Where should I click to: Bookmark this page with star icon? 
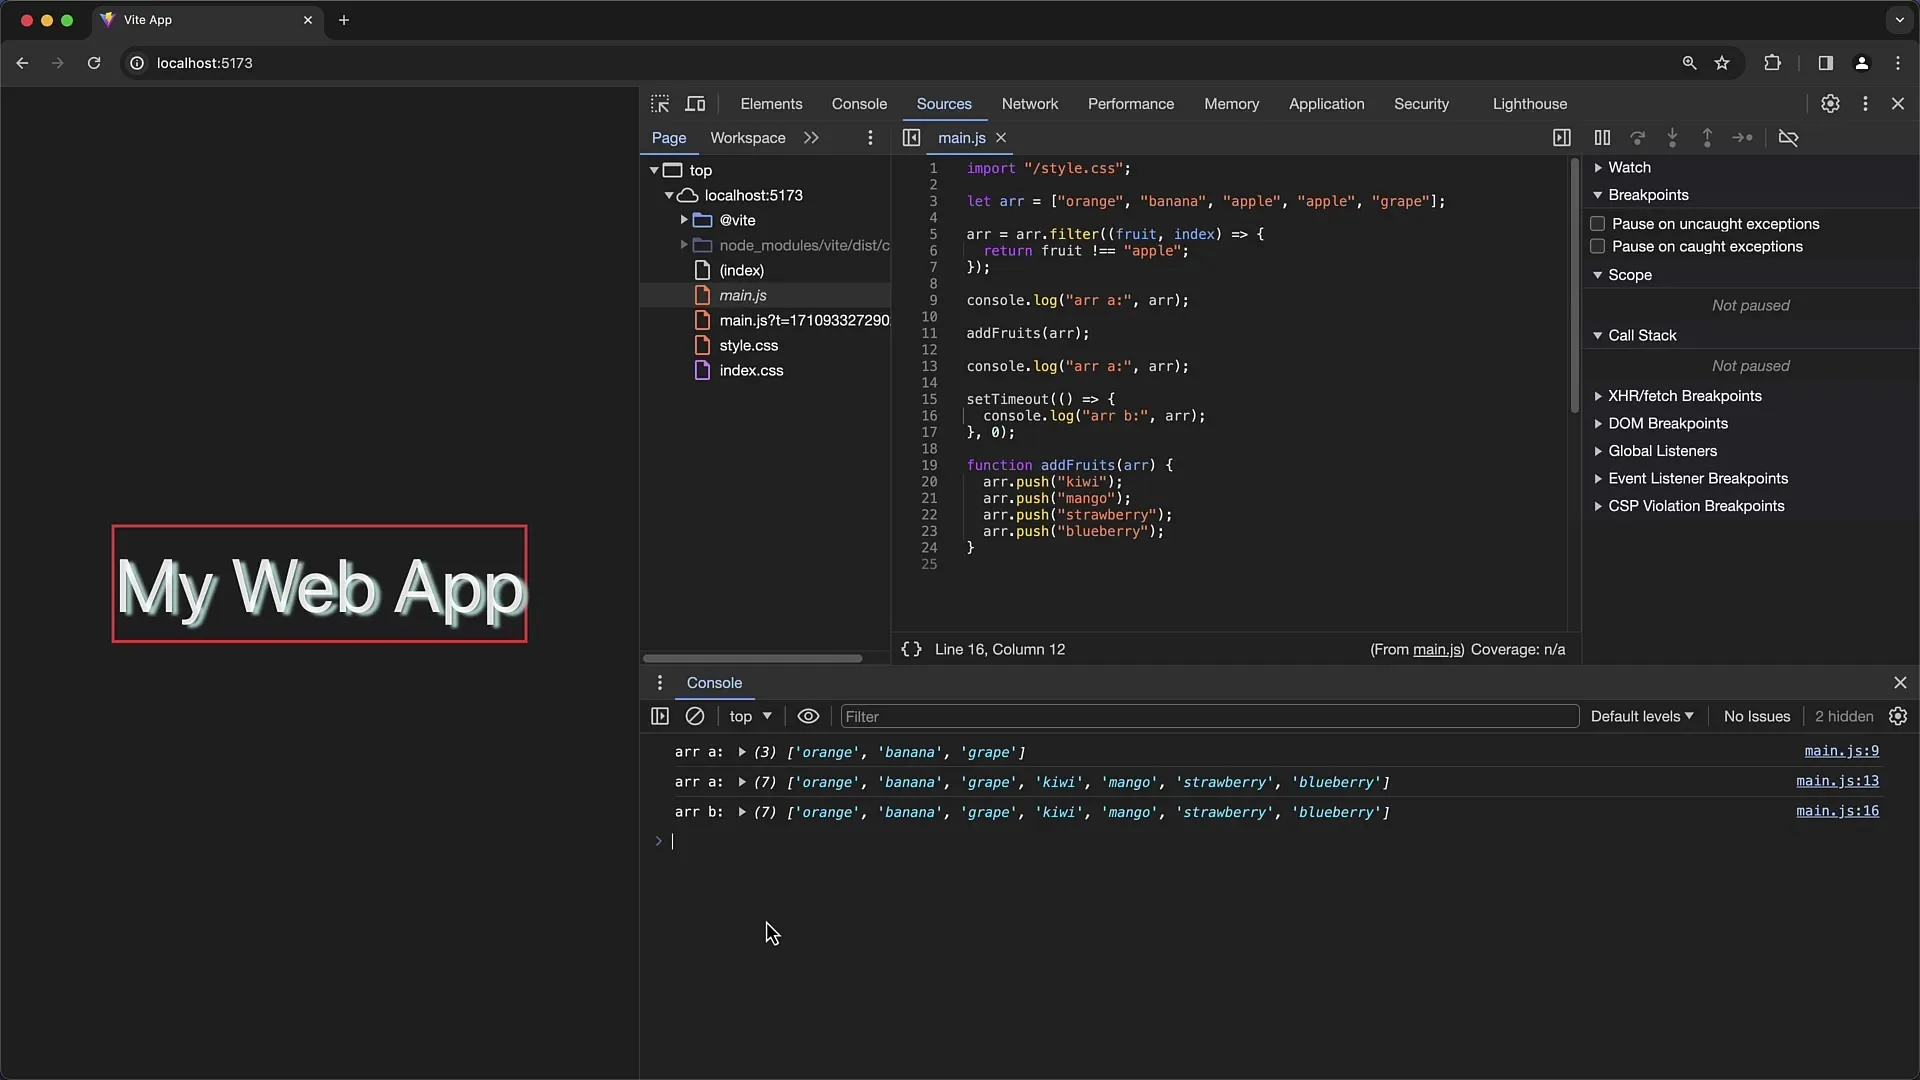(1722, 63)
